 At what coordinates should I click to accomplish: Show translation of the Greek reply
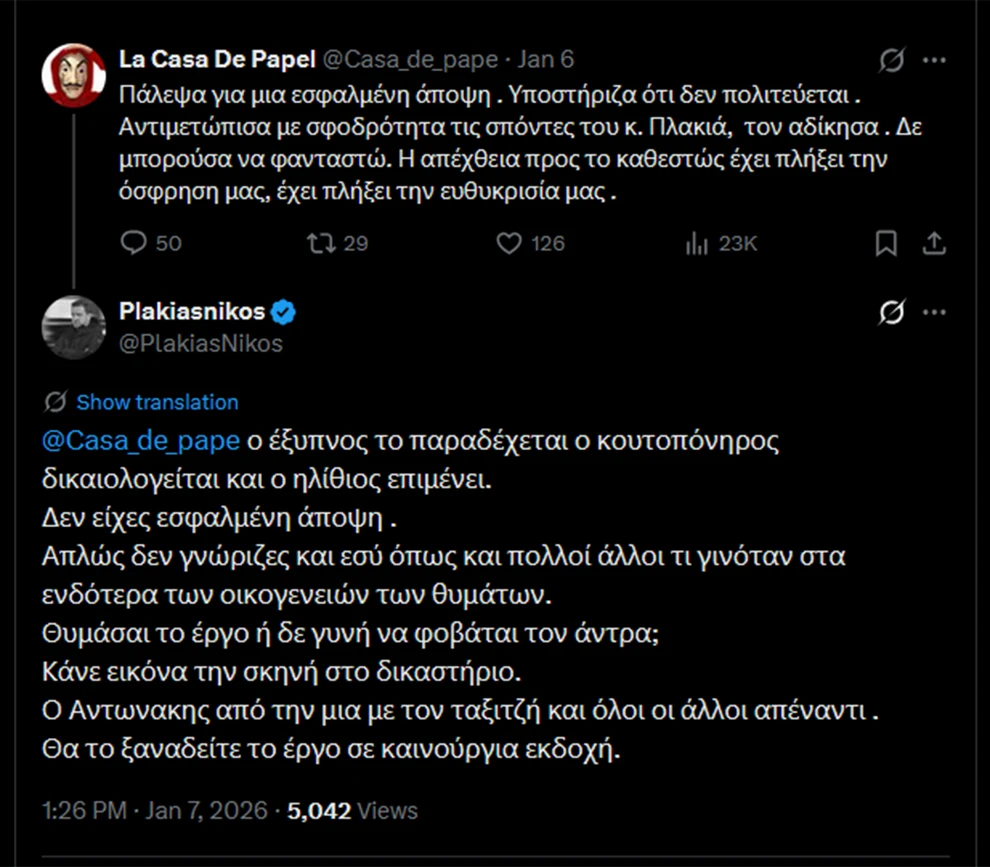tap(157, 402)
